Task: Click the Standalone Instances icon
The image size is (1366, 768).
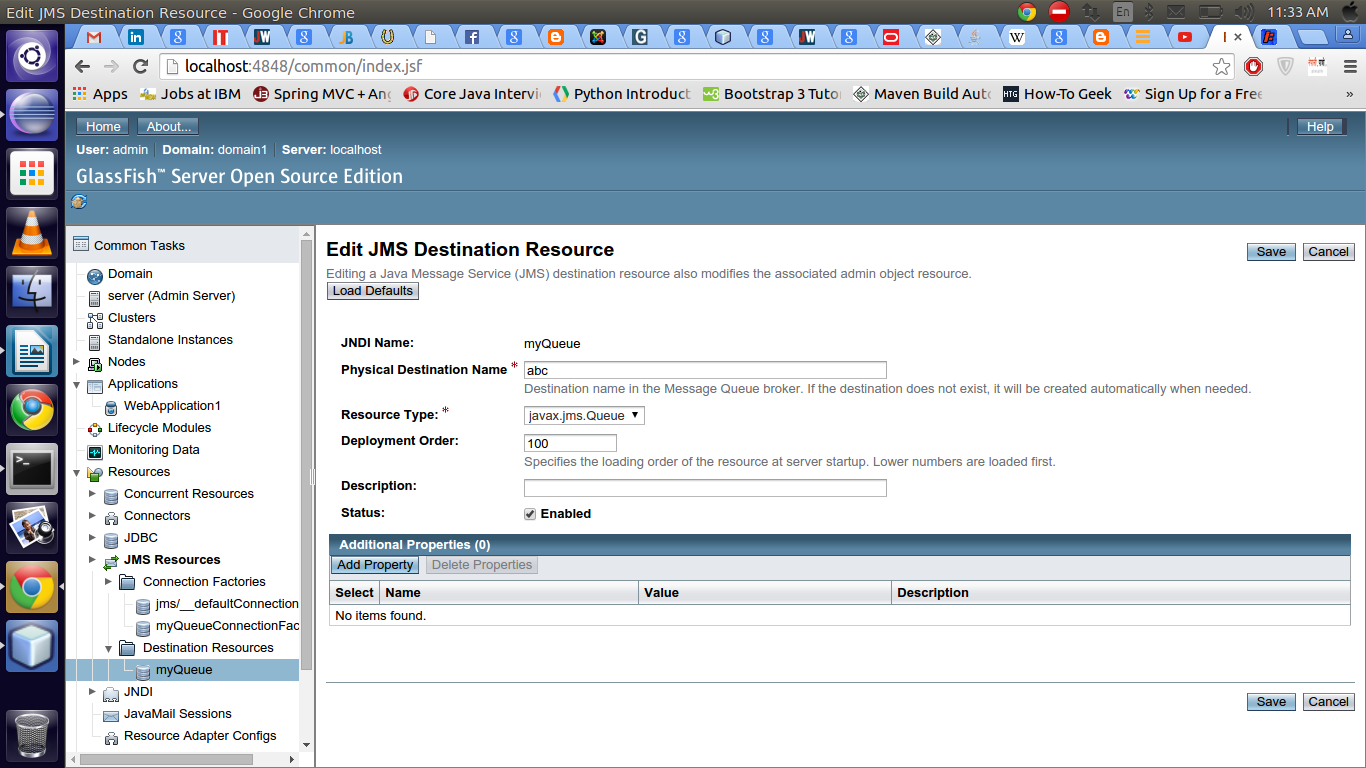Action: pos(95,341)
